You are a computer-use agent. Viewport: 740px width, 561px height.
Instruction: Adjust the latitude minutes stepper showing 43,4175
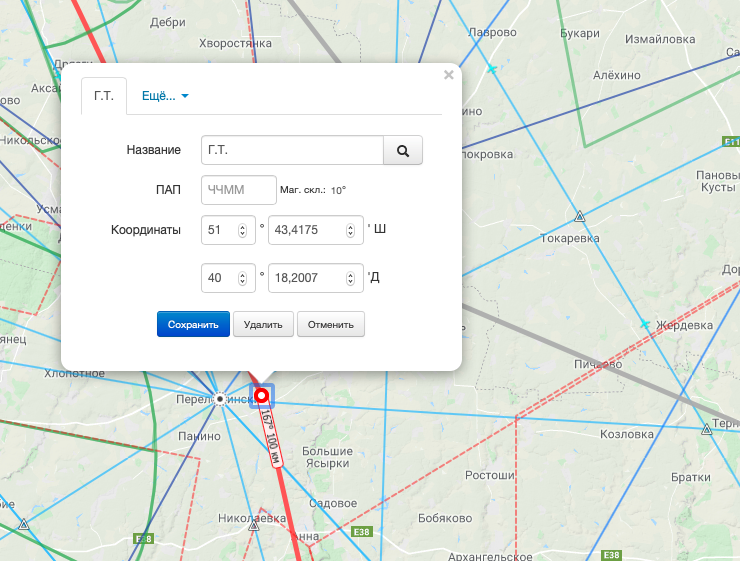point(351,230)
